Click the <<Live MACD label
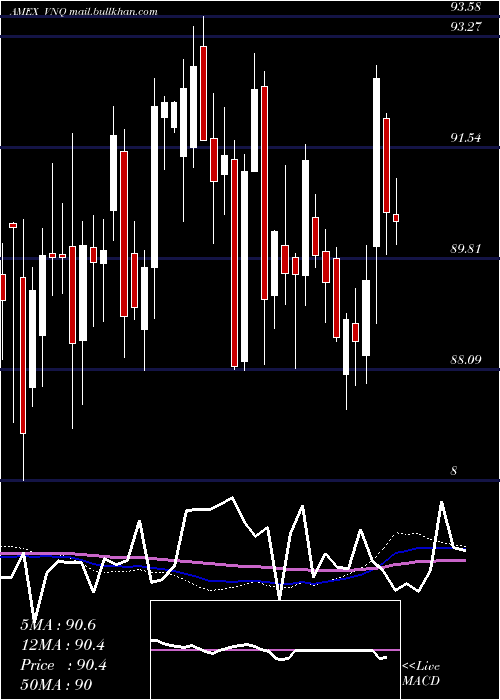This screenshot has width=500, height=700. click(421, 673)
